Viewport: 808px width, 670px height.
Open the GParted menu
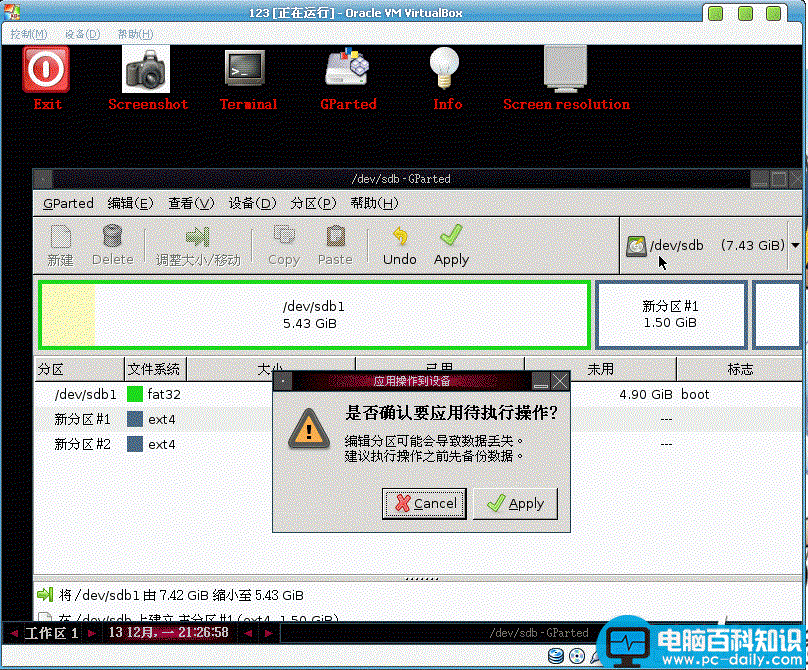[x=68, y=203]
